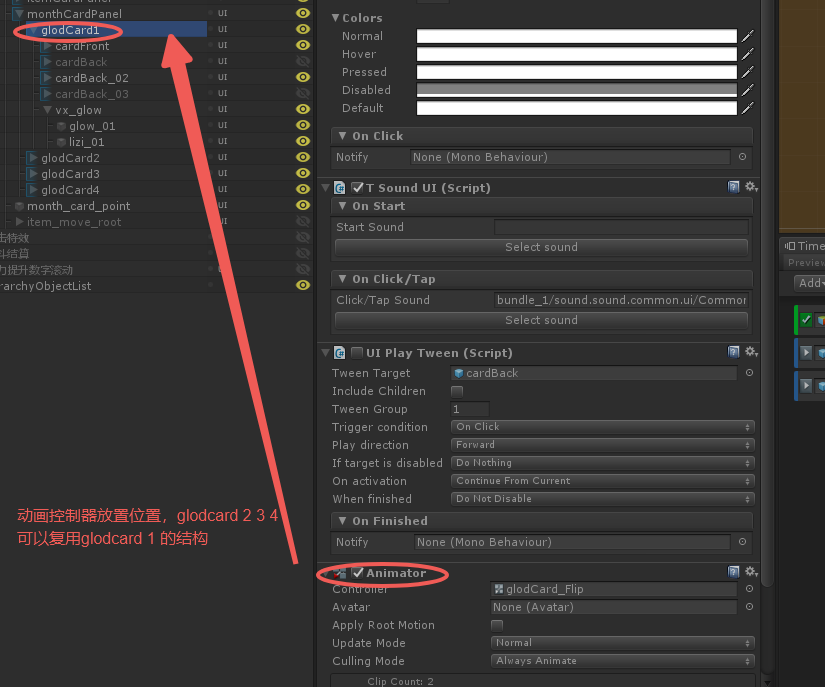Screen dimensions: 825x687
Task: Click the Click/Tap Sound path field
Action: [621, 300]
